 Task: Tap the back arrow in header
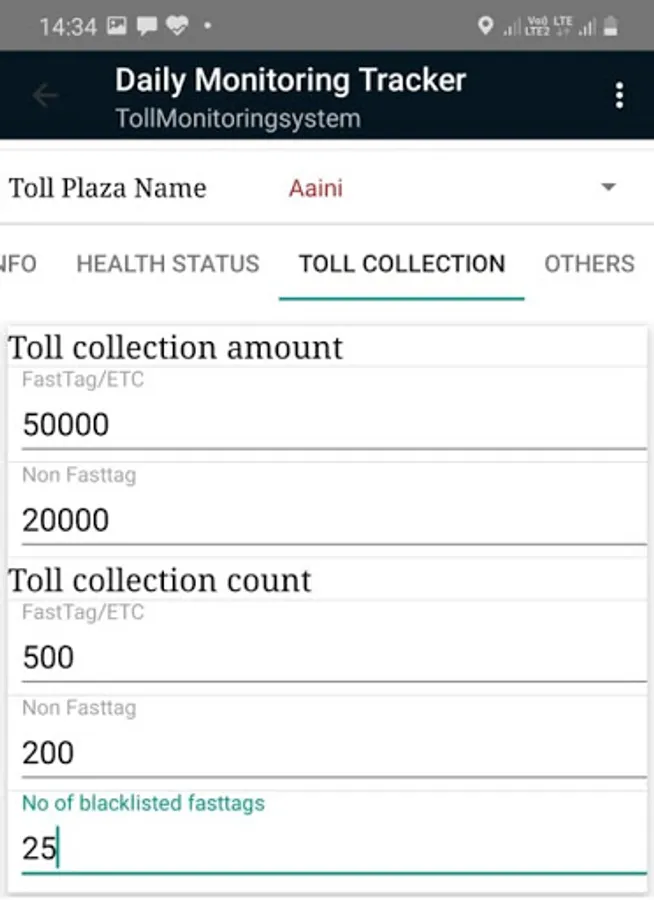[x=45, y=96]
